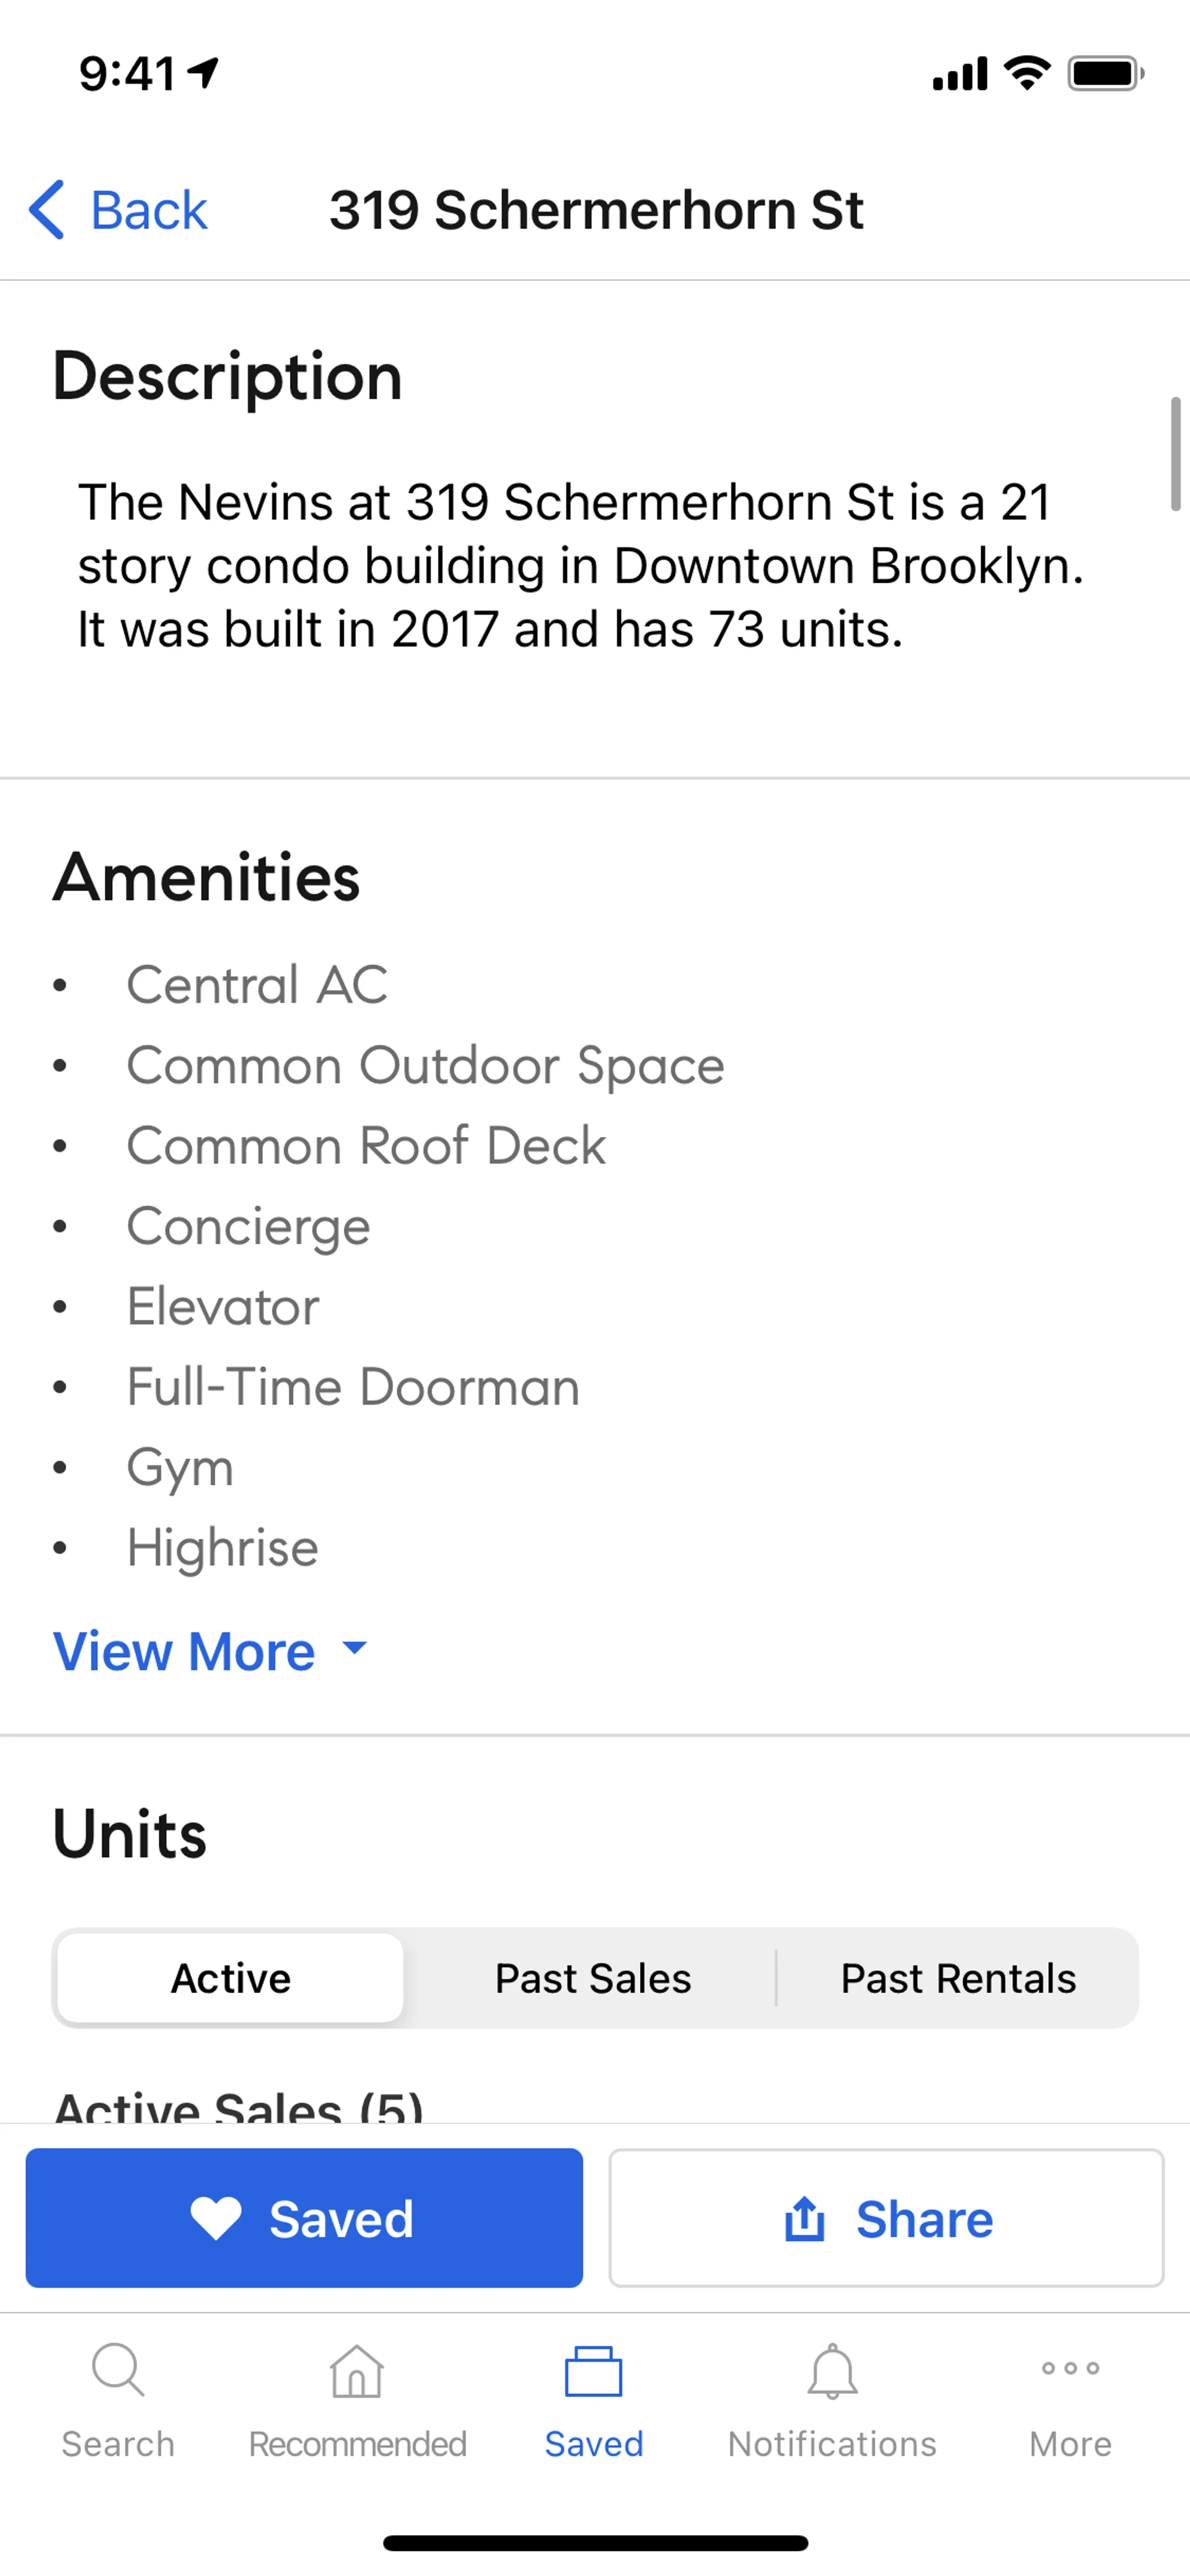Open Search via magnifying glass icon
The height and width of the screenshot is (2576, 1190).
tap(118, 2370)
